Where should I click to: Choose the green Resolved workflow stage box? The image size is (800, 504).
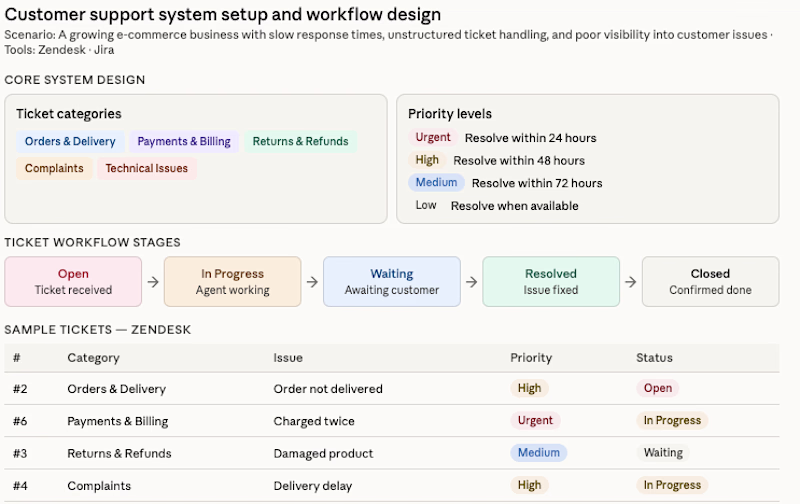click(x=551, y=281)
